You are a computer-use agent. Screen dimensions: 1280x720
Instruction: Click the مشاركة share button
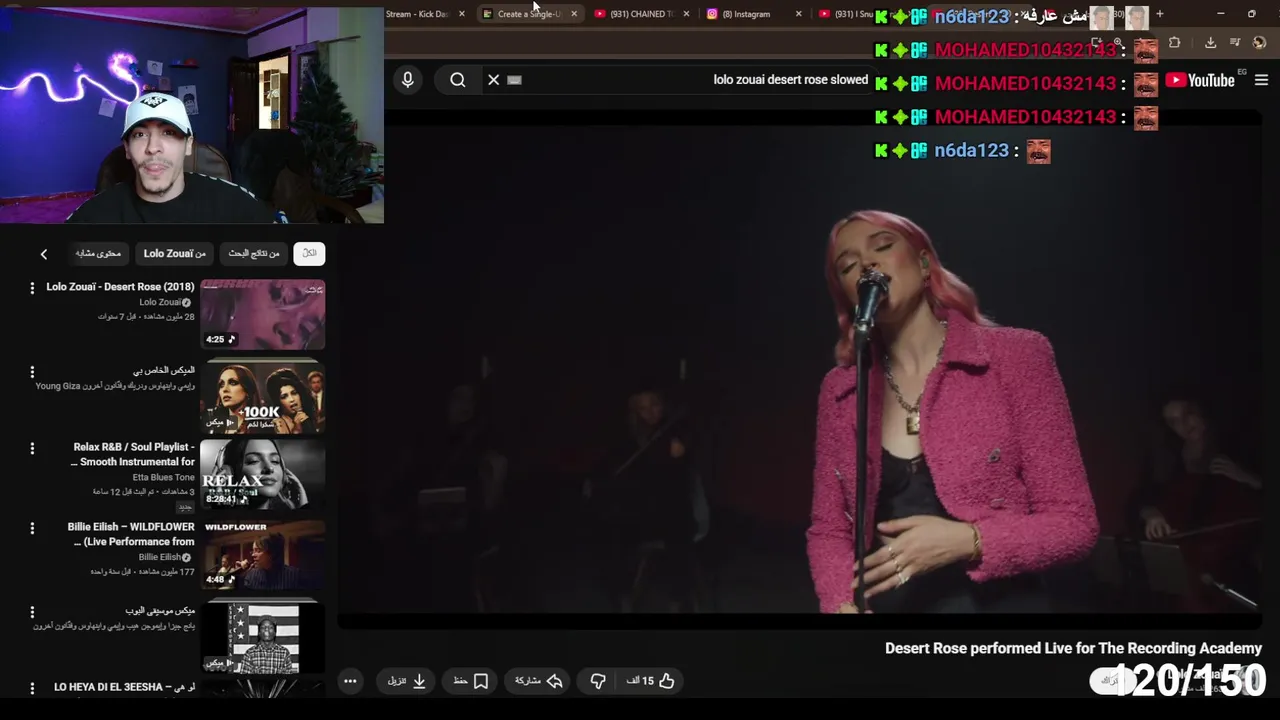coord(539,681)
